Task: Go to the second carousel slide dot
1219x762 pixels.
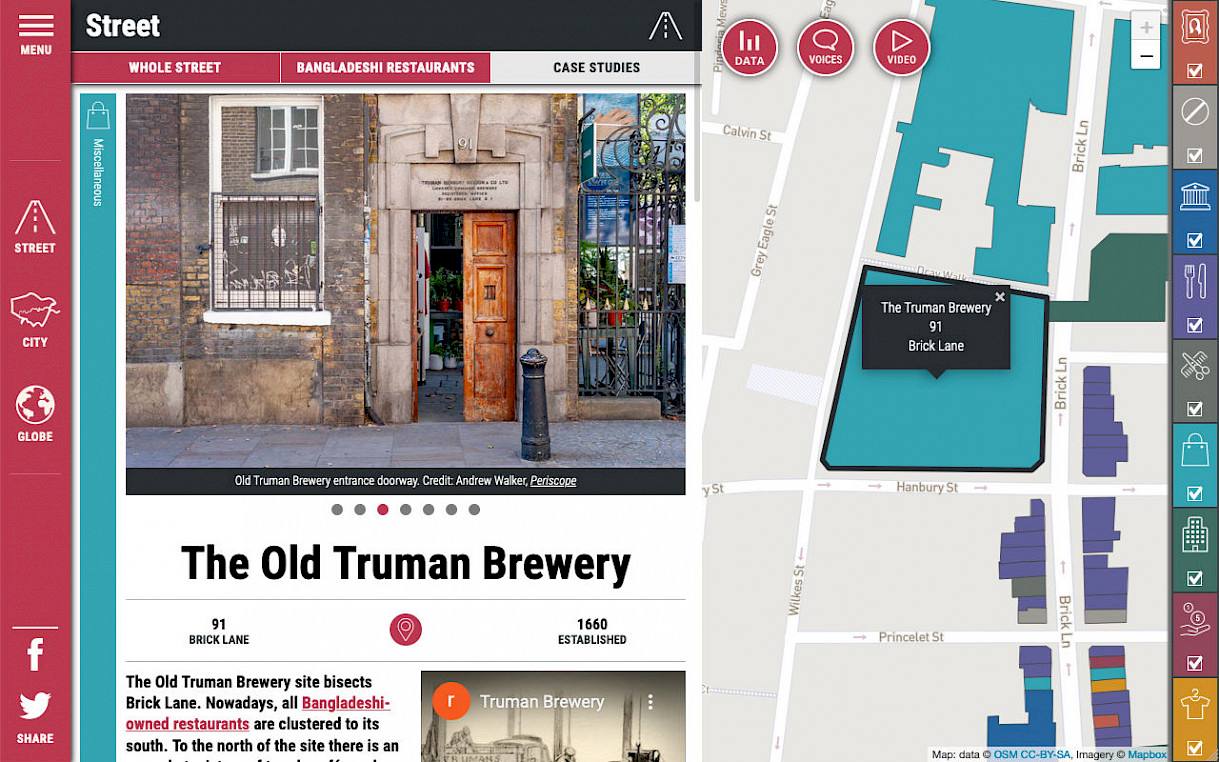Action: click(x=360, y=510)
